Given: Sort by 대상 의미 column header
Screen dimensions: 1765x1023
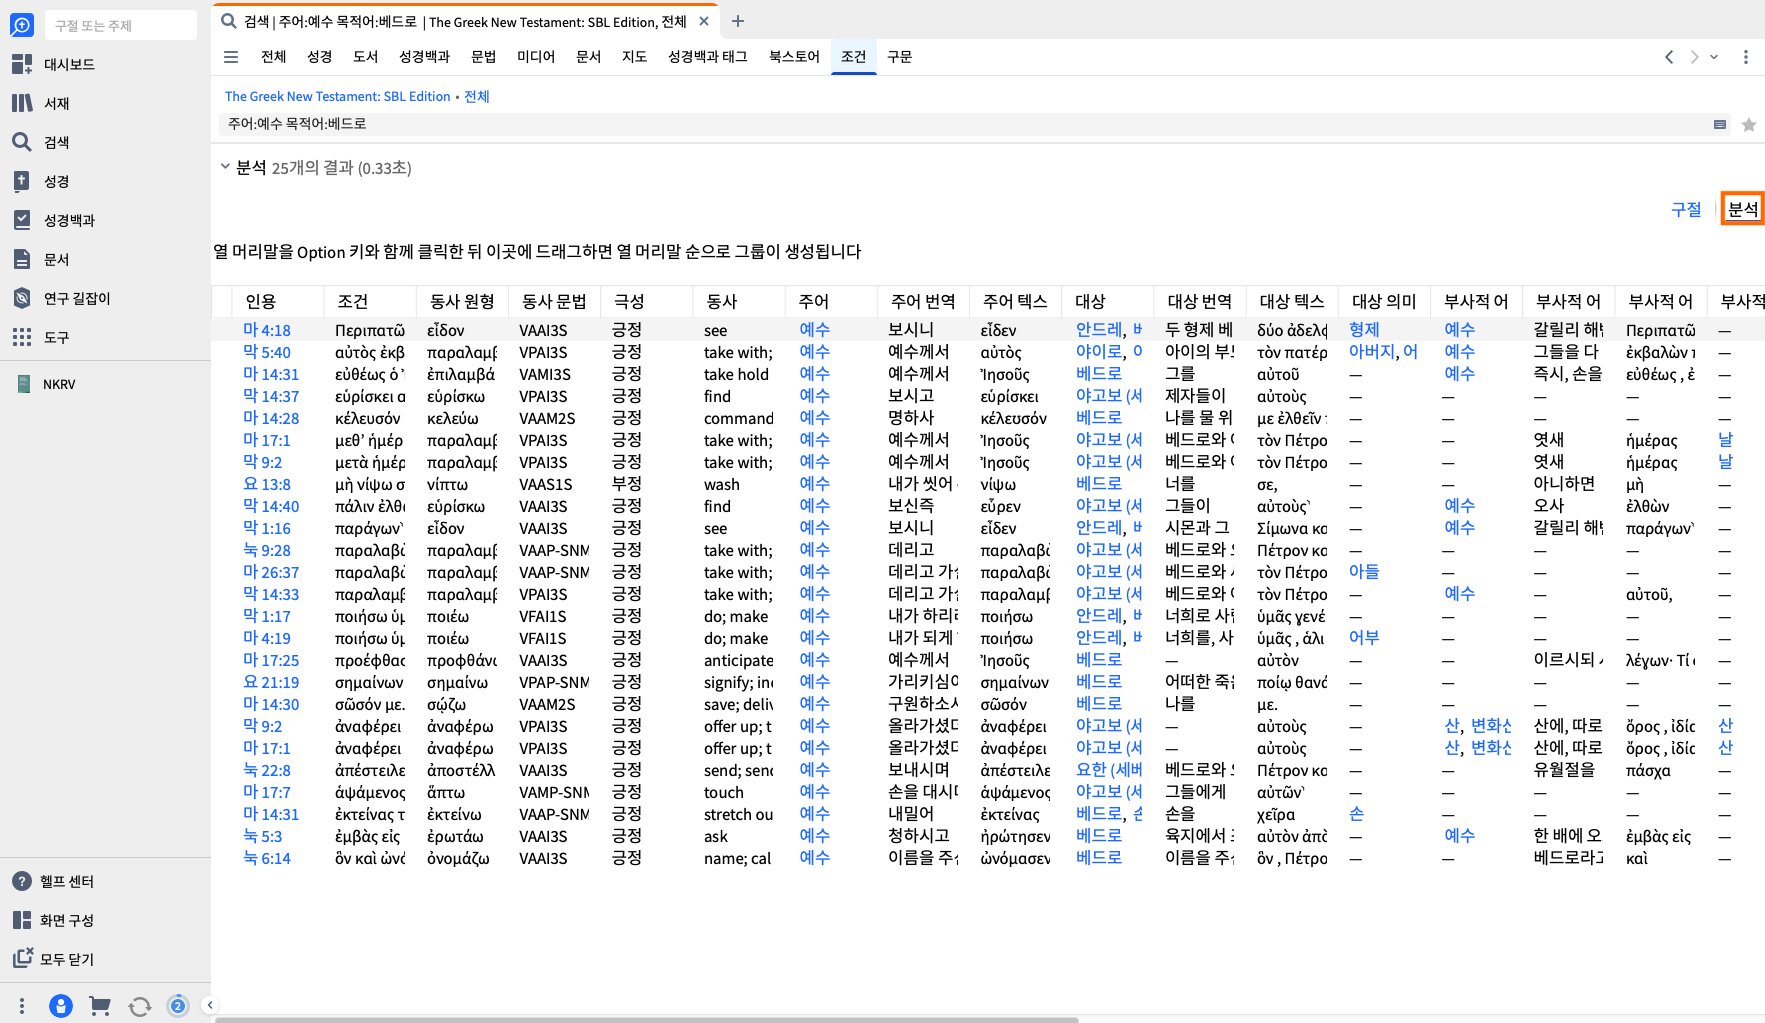Looking at the screenshot, I should (x=1384, y=301).
